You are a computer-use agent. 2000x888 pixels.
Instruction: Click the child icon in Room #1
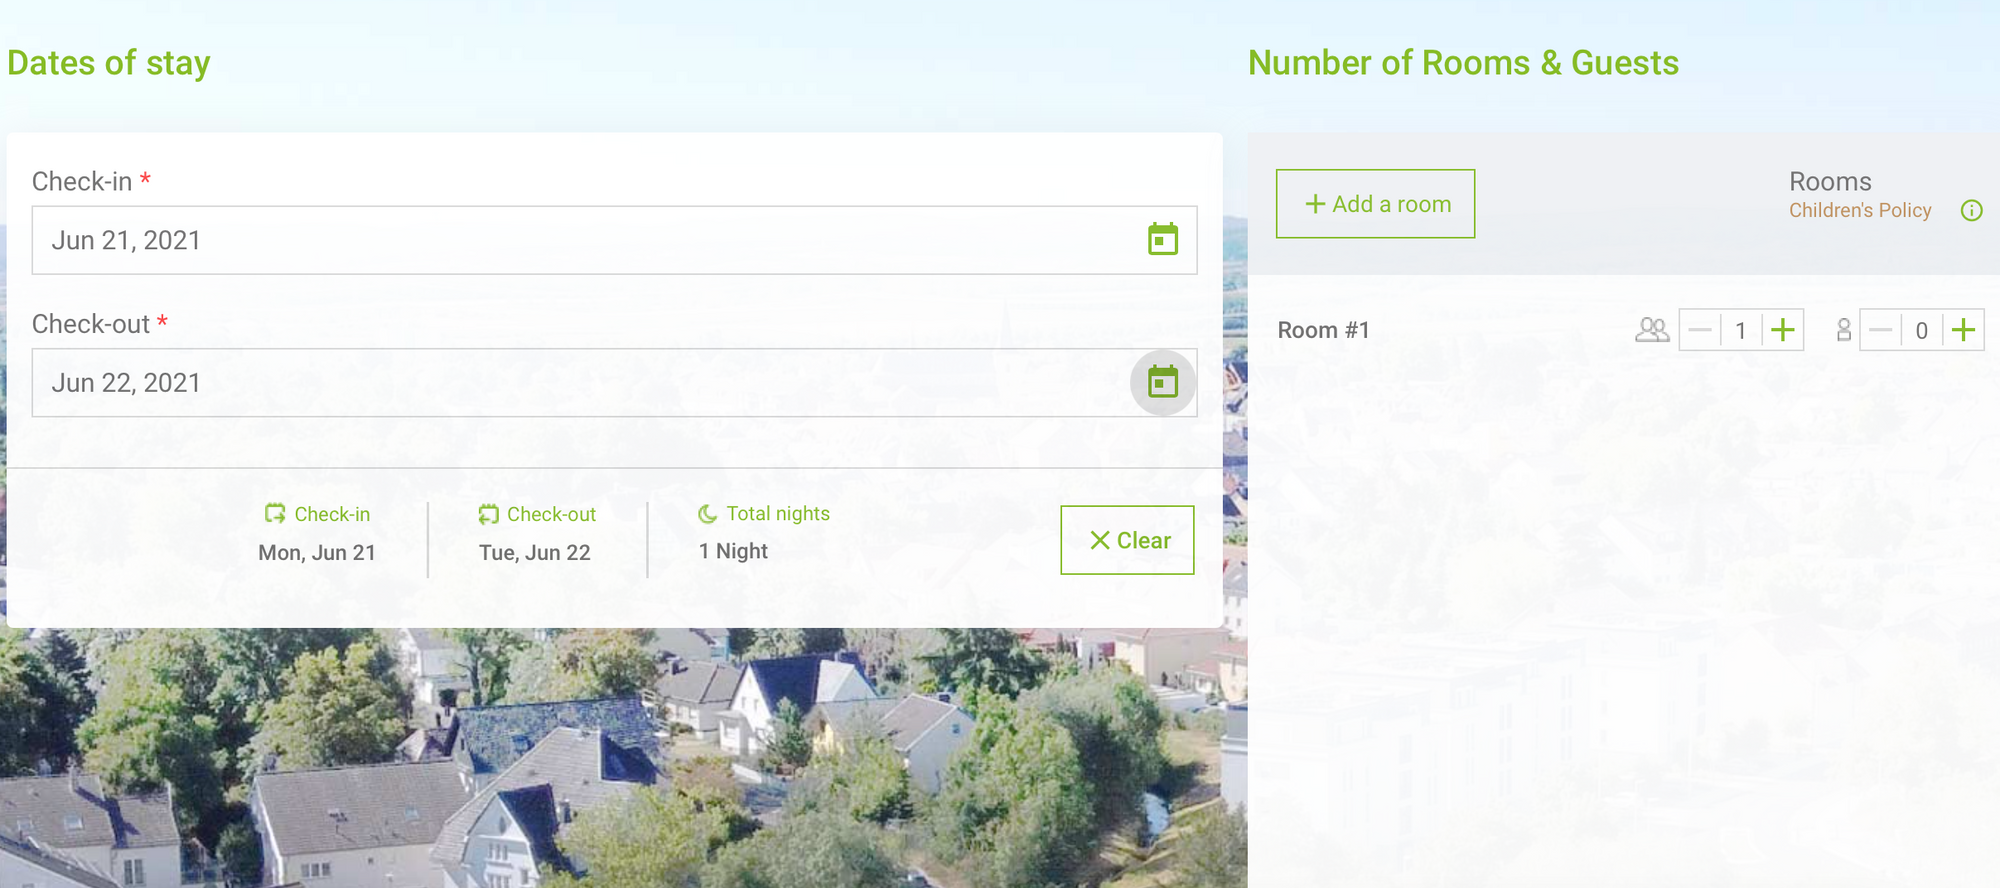click(x=1843, y=330)
